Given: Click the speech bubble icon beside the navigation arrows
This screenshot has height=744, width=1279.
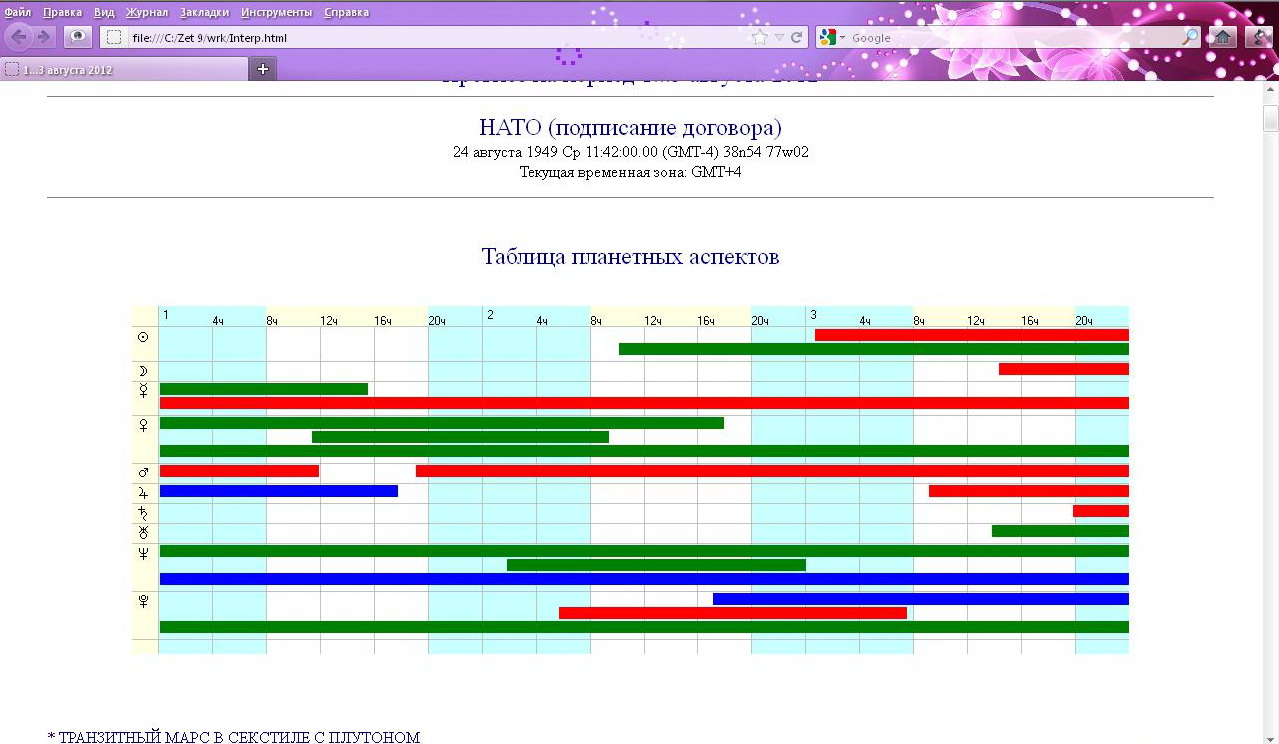Looking at the screenshot, I should coord(77,37).
